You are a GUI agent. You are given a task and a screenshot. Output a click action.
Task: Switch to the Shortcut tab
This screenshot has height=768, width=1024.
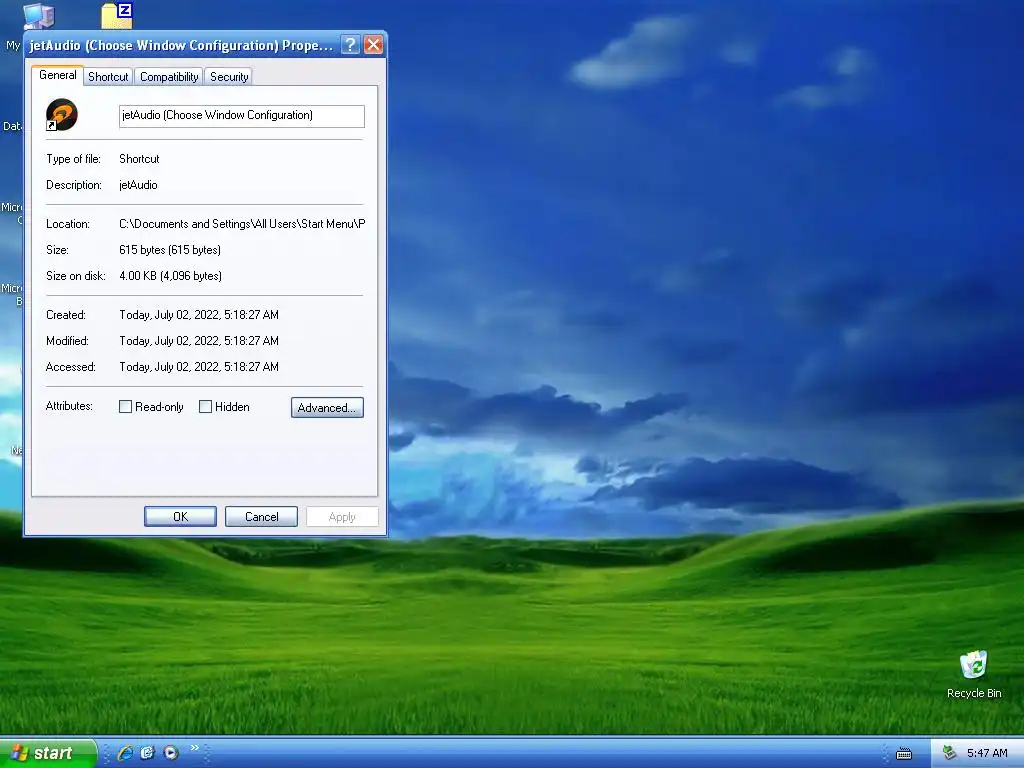(108, 77)
